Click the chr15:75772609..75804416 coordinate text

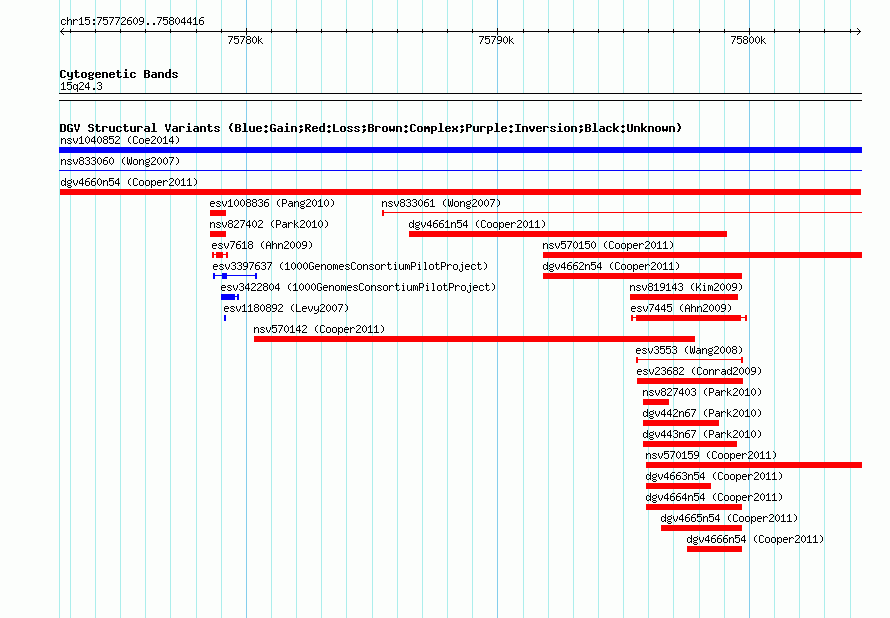pos(132,21)
